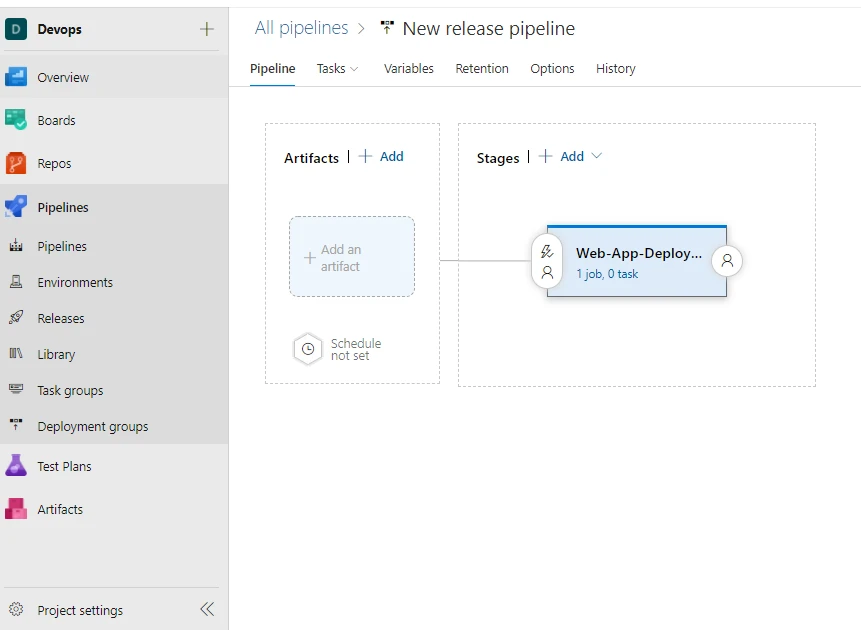Open the Add dropdown next to Stages

(593, 156)
